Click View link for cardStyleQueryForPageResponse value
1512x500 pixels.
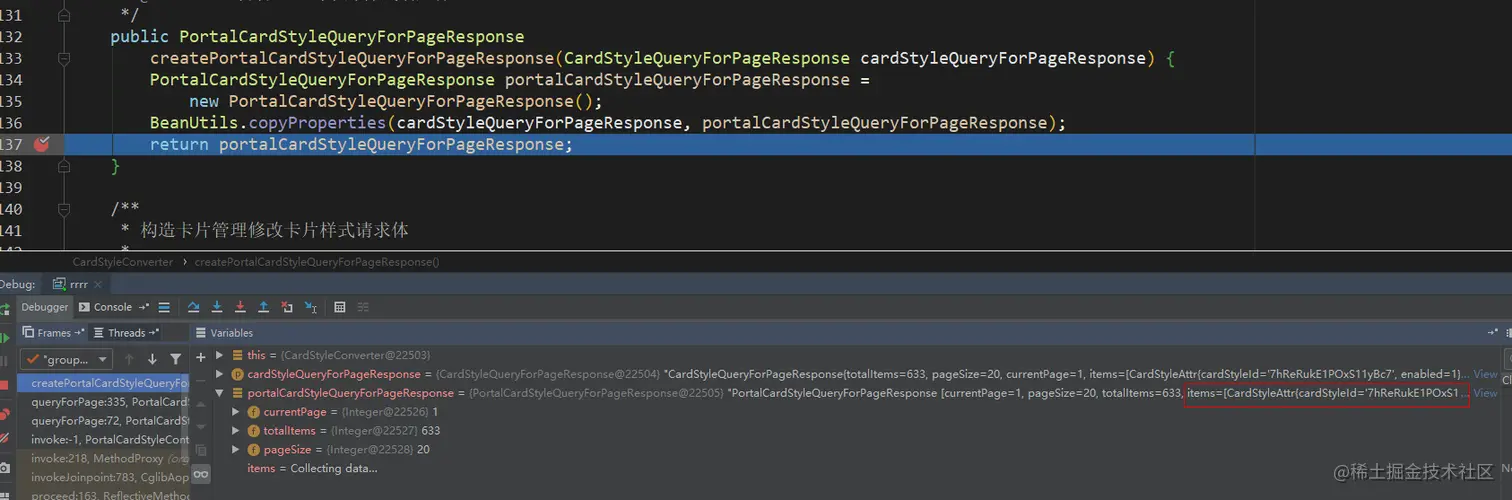click(1485, 374)
